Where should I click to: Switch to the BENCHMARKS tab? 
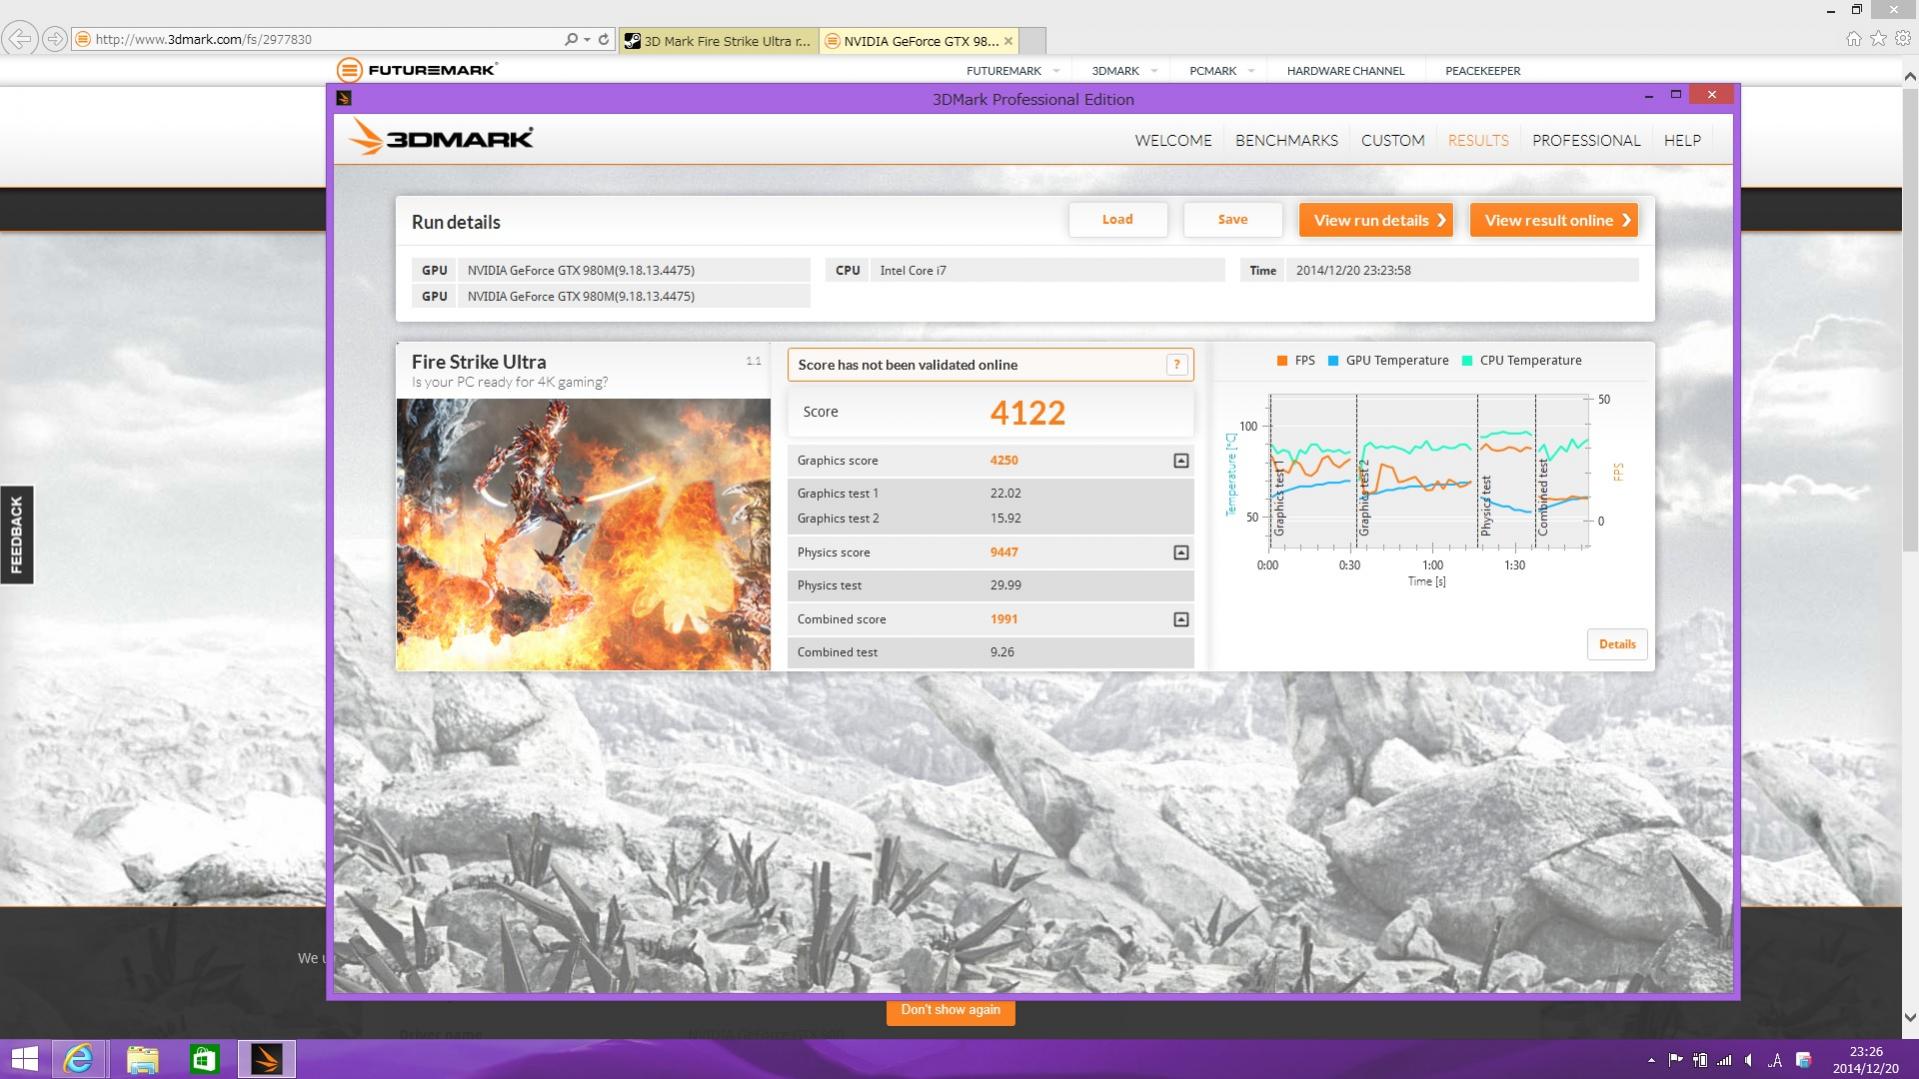coord(1286,140)
